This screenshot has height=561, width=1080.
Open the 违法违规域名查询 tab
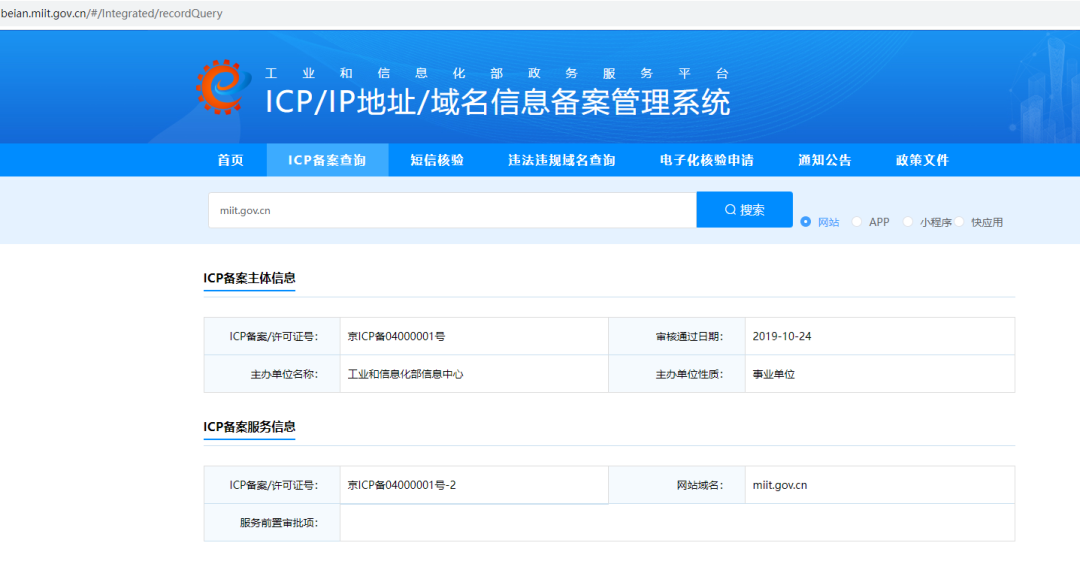point(561,160)
